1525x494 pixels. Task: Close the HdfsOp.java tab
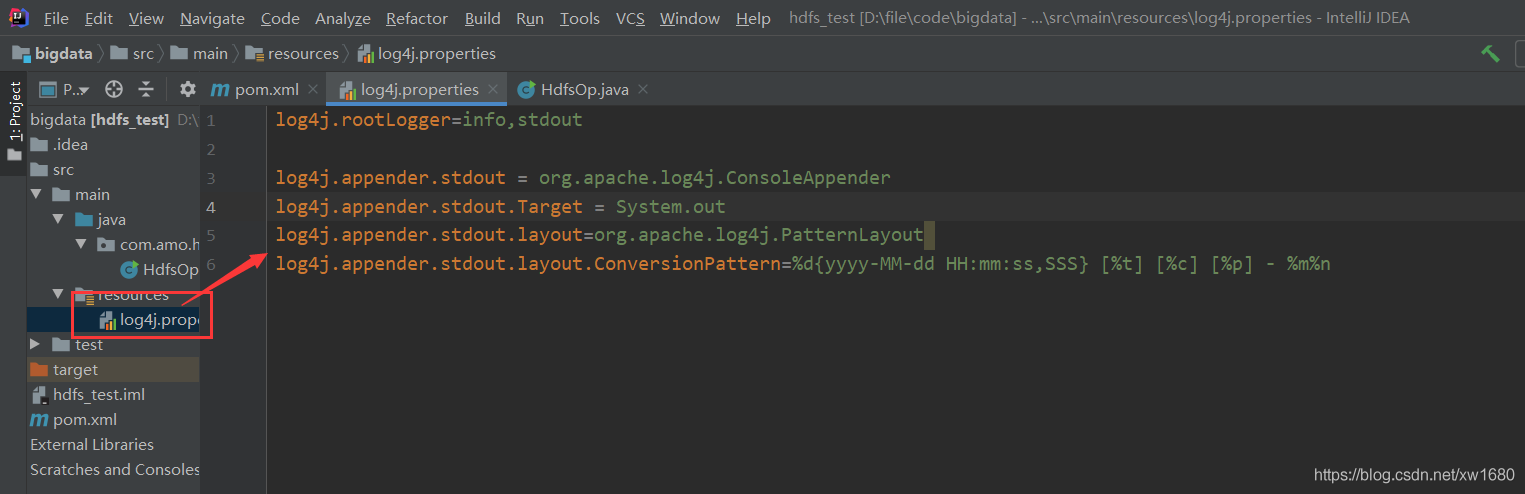click(x=643, y=90)
